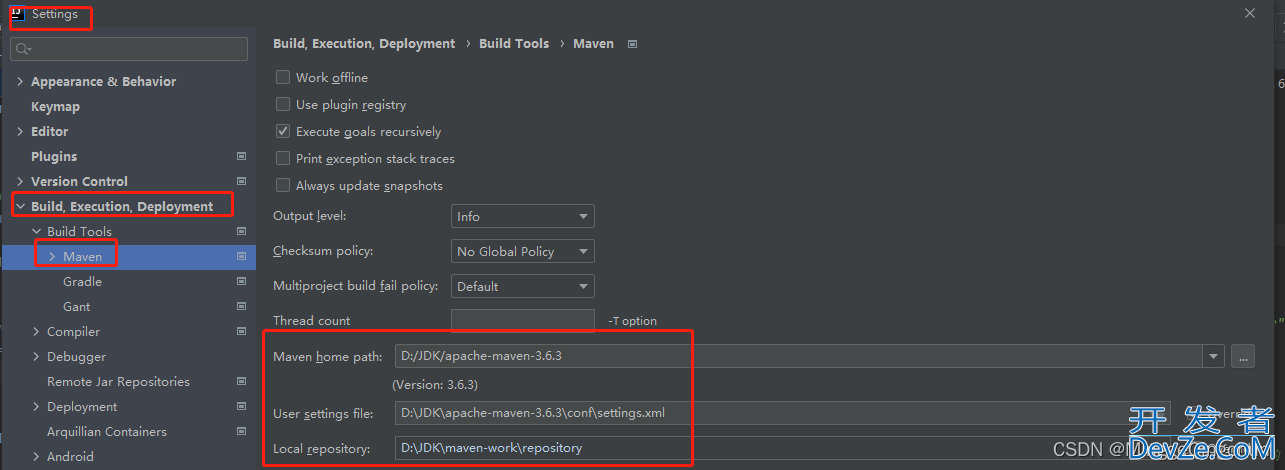Open the Checksum policy dropdown
The image size is (1285, 470).
(522, 251)
